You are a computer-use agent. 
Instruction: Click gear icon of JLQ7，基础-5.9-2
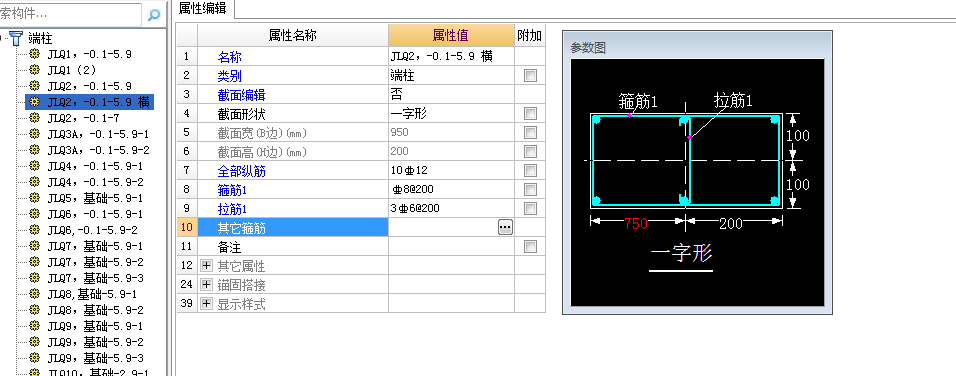point(35,262)
